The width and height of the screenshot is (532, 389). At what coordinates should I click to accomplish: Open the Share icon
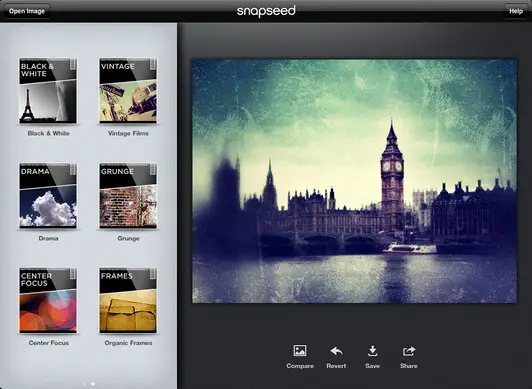(x=409, y=351)
